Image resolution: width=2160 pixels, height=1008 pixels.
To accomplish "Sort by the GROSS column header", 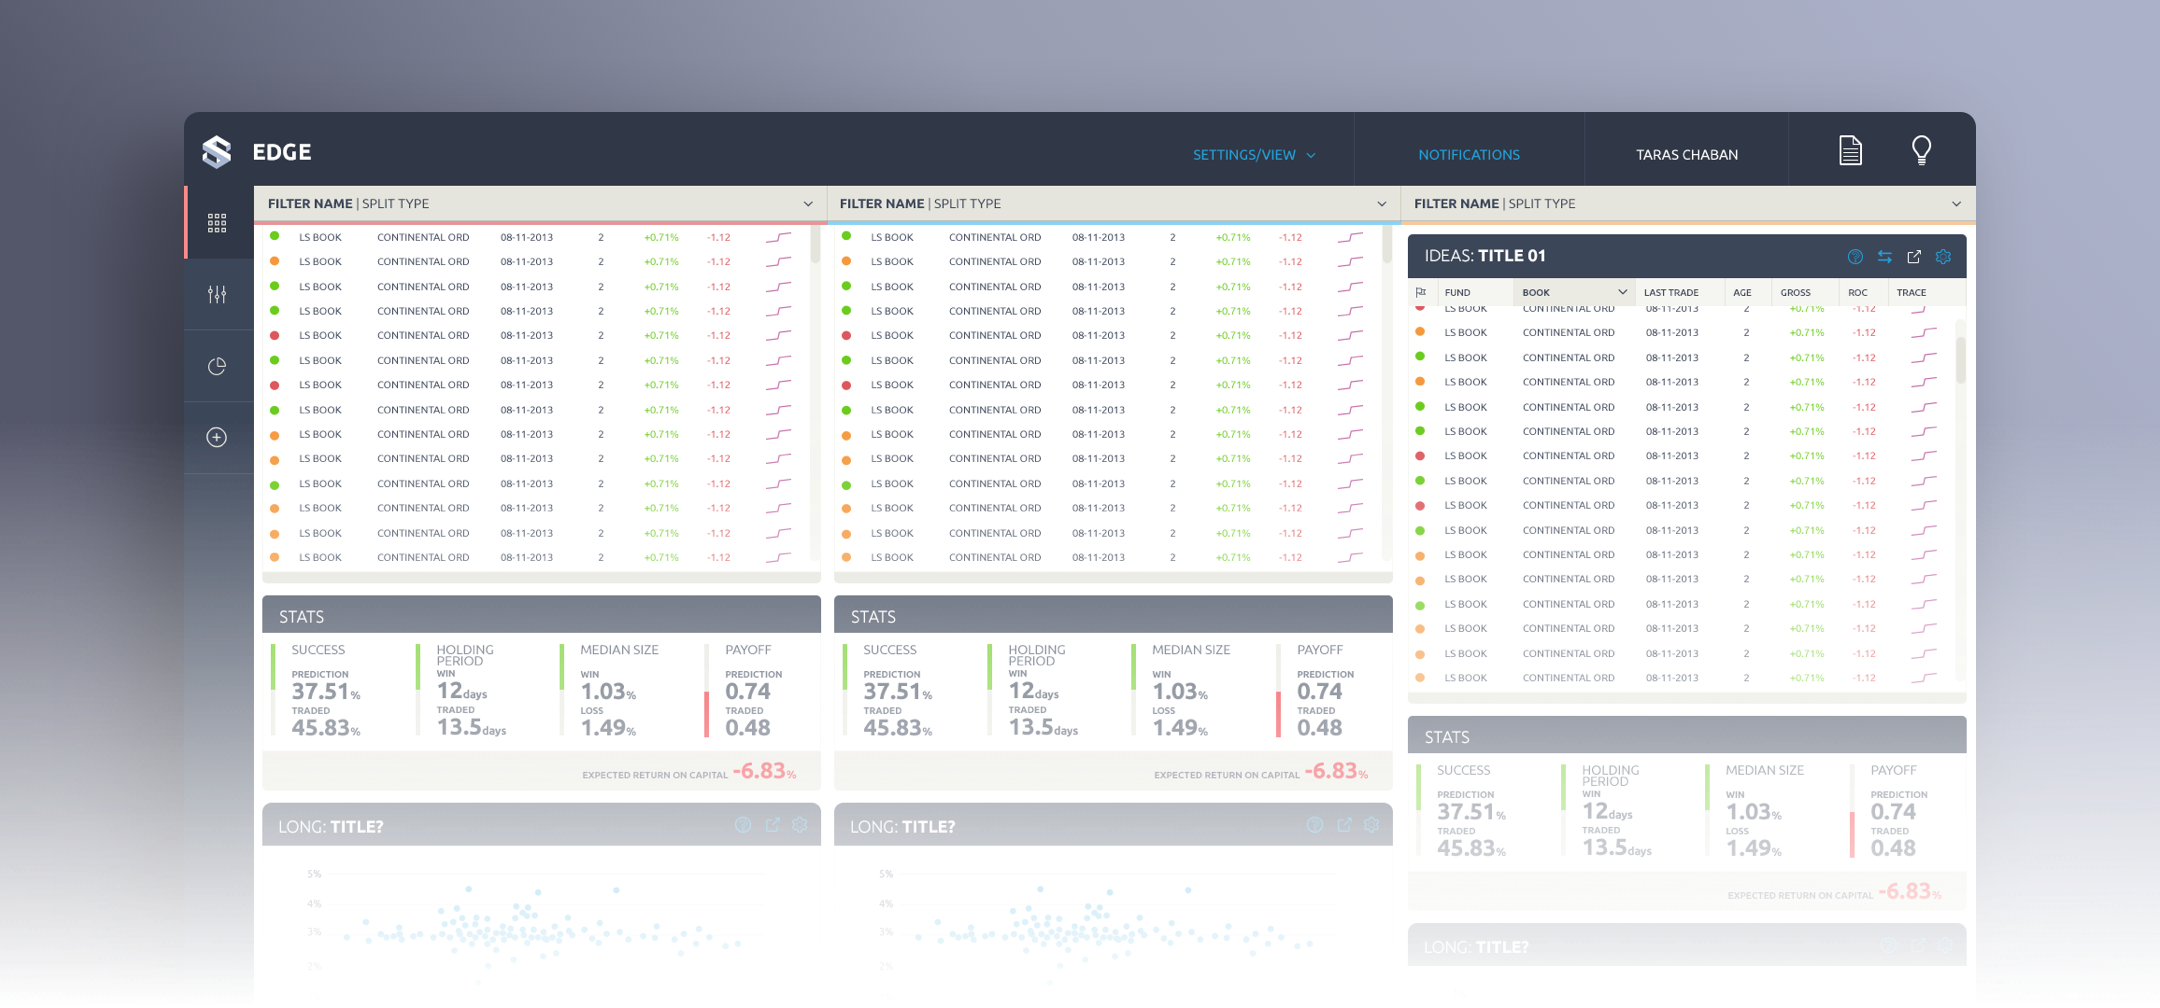I will pos(1795,293).
